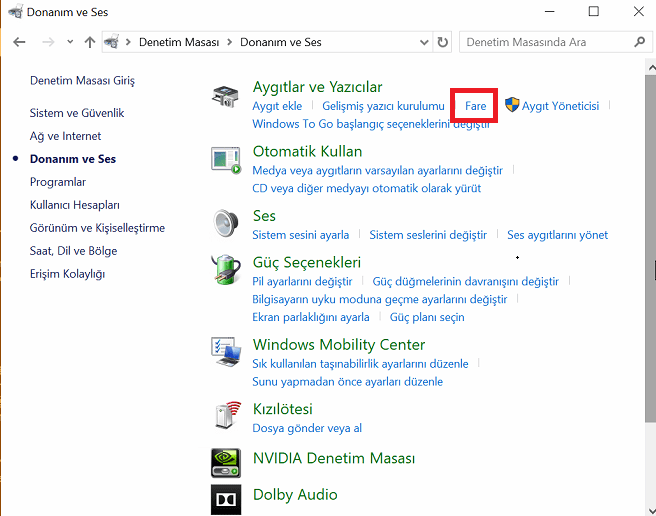Click Ses aygıtlarını yönet link

557,235
